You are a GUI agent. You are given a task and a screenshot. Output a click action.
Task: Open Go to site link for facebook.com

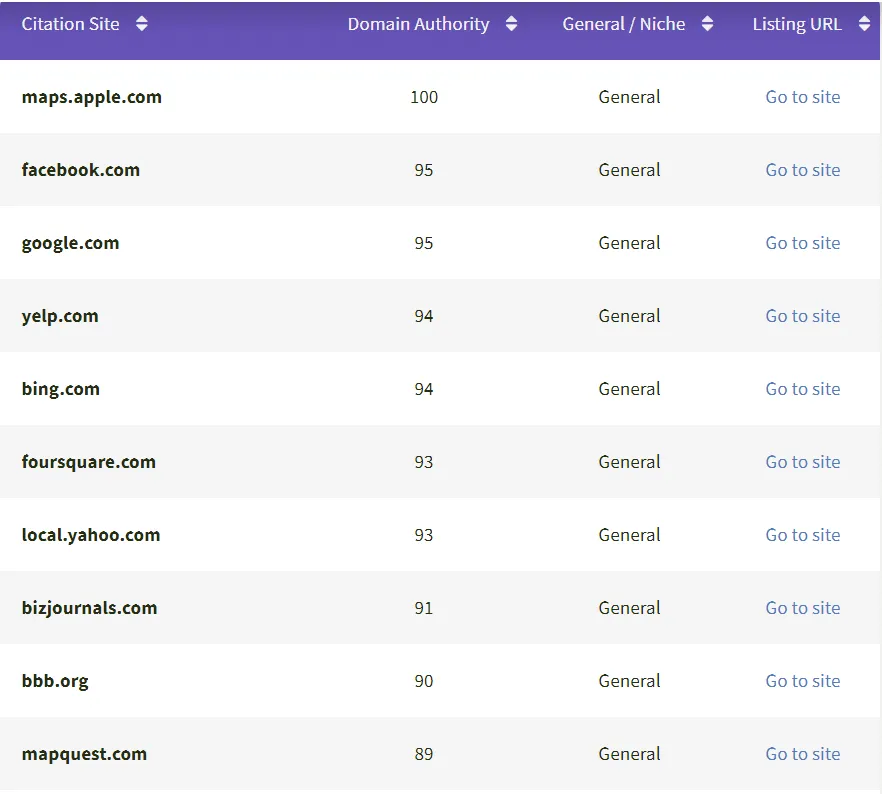click(802, 170)
